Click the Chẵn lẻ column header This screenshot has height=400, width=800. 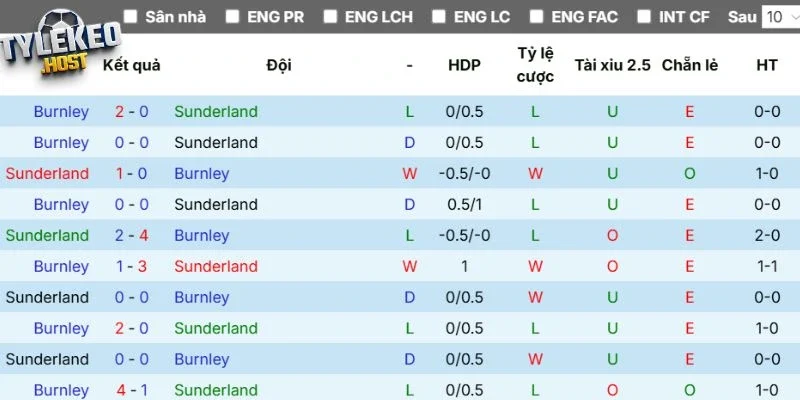[x=690, y=65]
